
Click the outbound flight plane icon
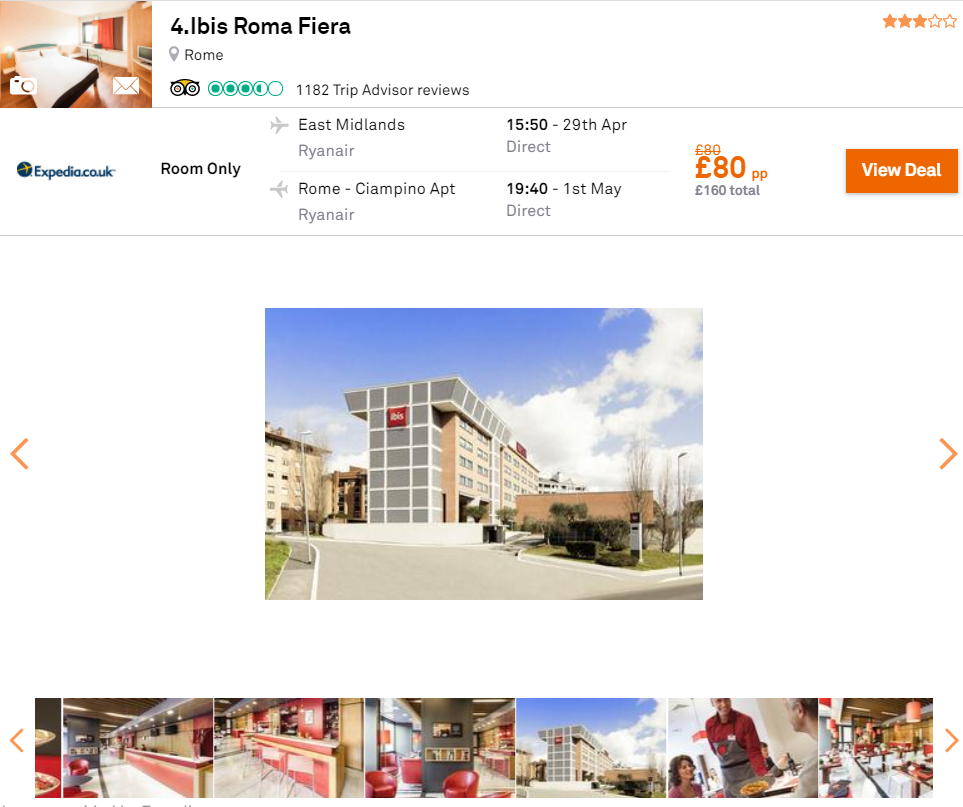coord(279,125)
